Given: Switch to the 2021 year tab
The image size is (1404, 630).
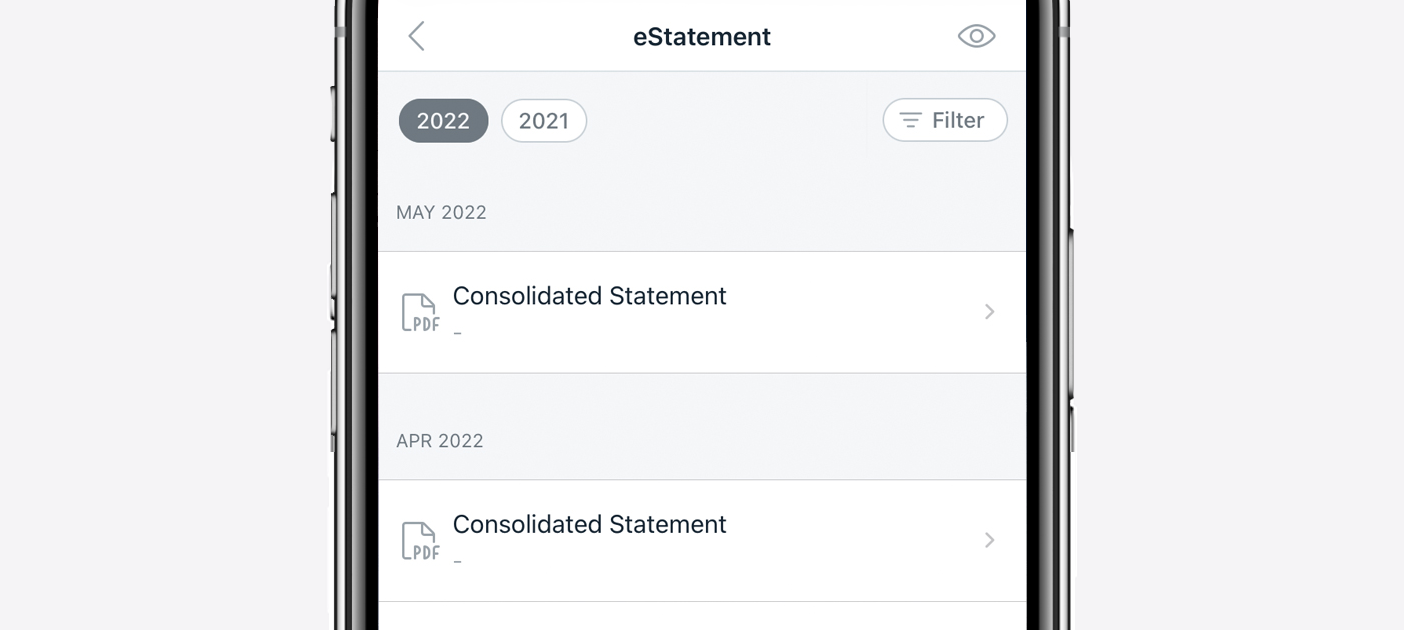Looking at the screenshot, I should (544, 121).
